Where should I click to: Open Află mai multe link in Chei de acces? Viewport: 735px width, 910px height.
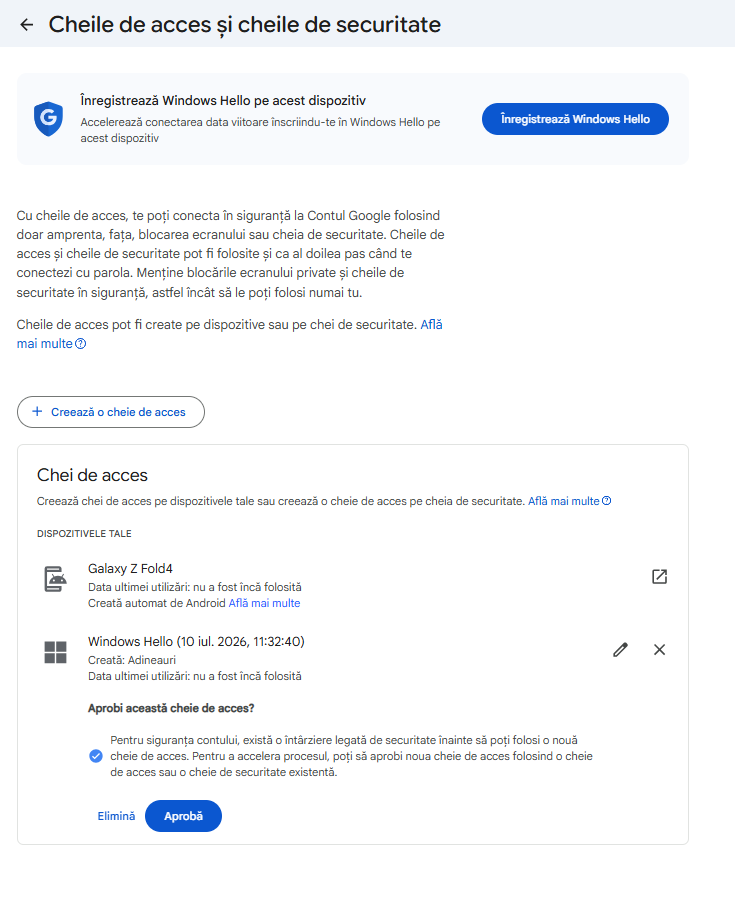(x=563, y=501)
